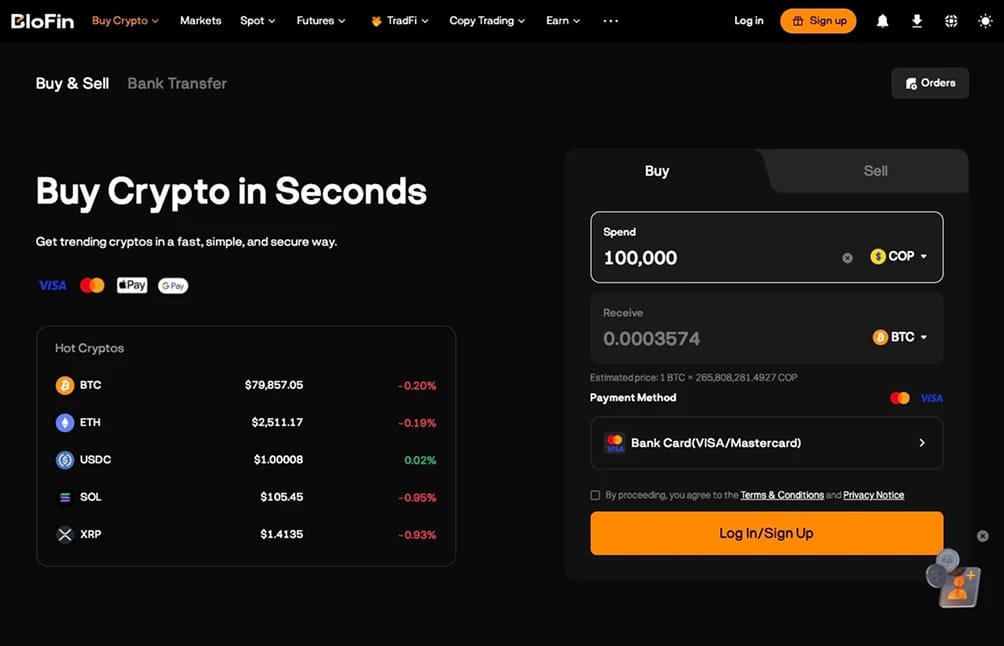Clear the Spend amount with the x icon
1004x646 pixels.
(x=847, y=258)
